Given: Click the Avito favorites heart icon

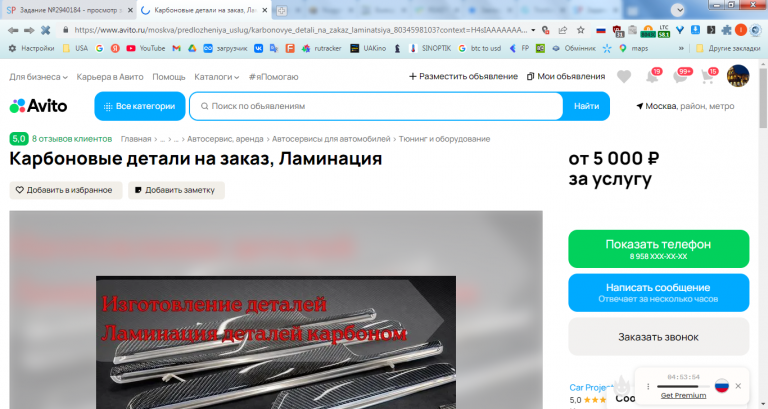Looking at the screenshot, I should click(624, 77).
